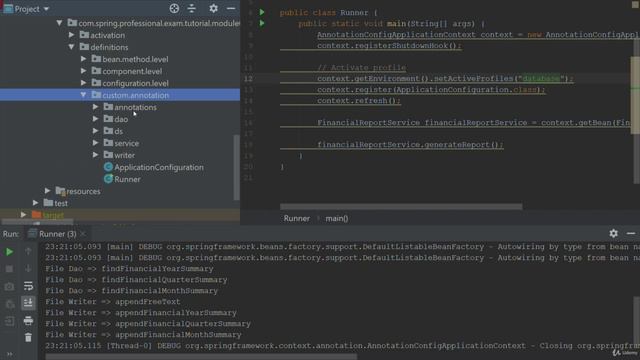Image resolution: width=640 pixels, height=360 pixels.
Task: Collapse the definitions package
Action: click(x=71, y=47)
